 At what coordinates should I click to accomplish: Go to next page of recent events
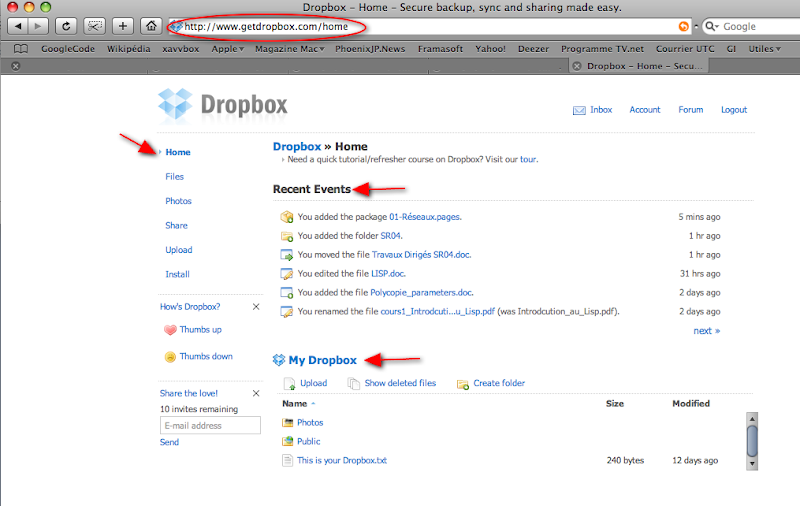pos(707,331)
